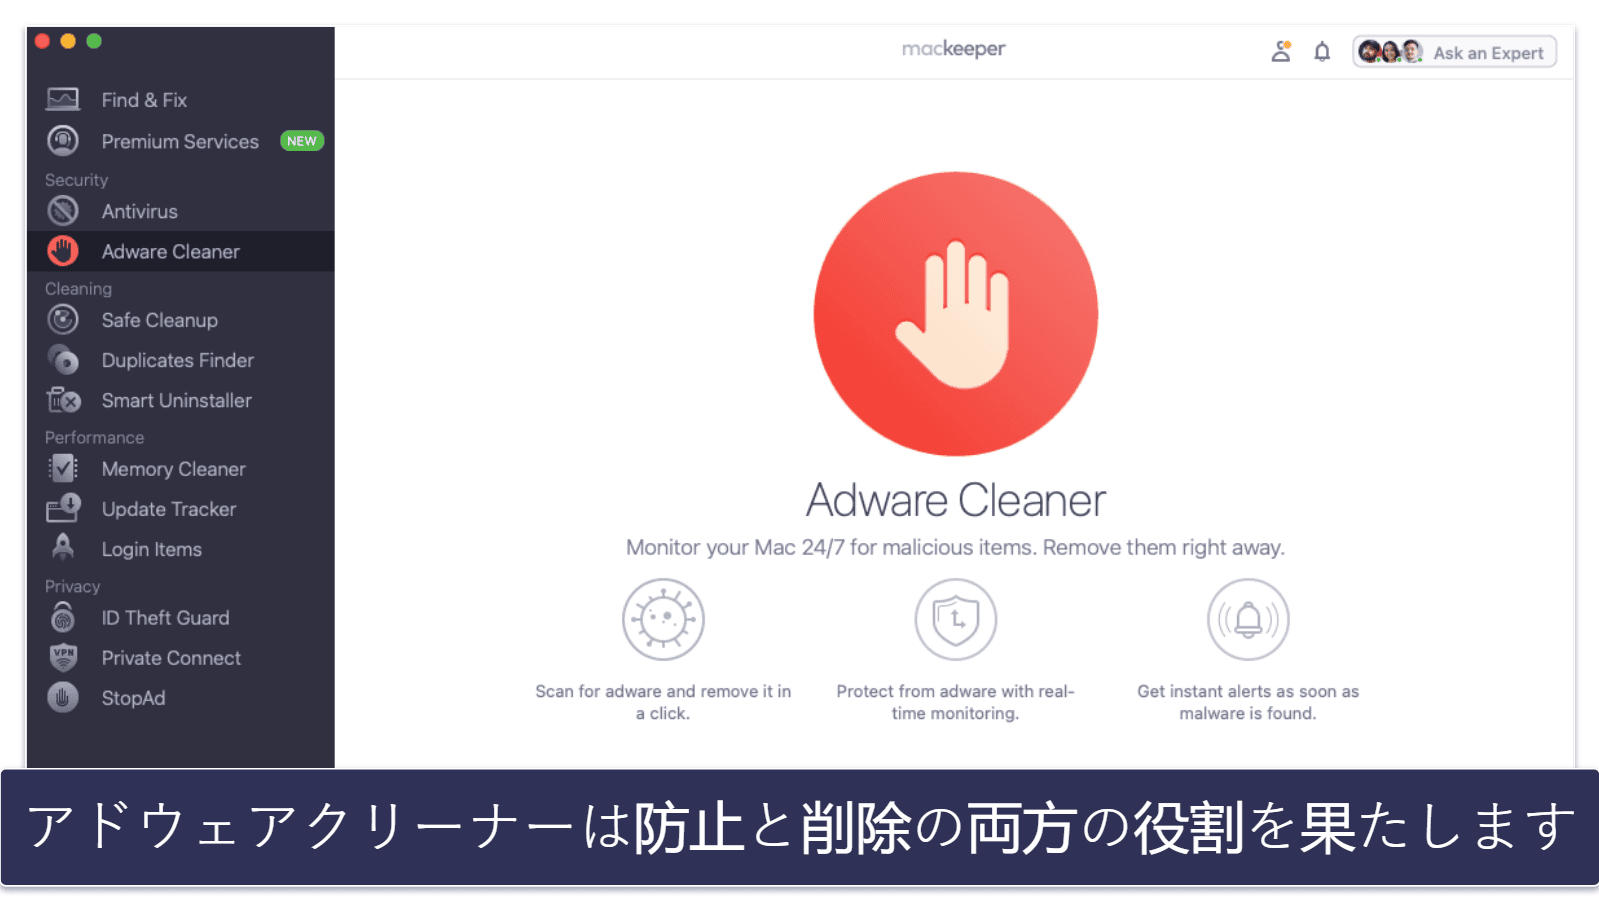
Task: Click the Security section heading
Action: coord(76,180)
